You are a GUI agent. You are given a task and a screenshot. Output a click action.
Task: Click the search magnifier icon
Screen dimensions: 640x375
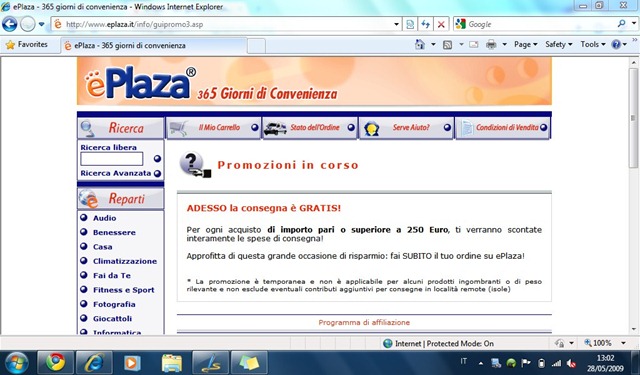pyautogui.click(x=621, y=24)
